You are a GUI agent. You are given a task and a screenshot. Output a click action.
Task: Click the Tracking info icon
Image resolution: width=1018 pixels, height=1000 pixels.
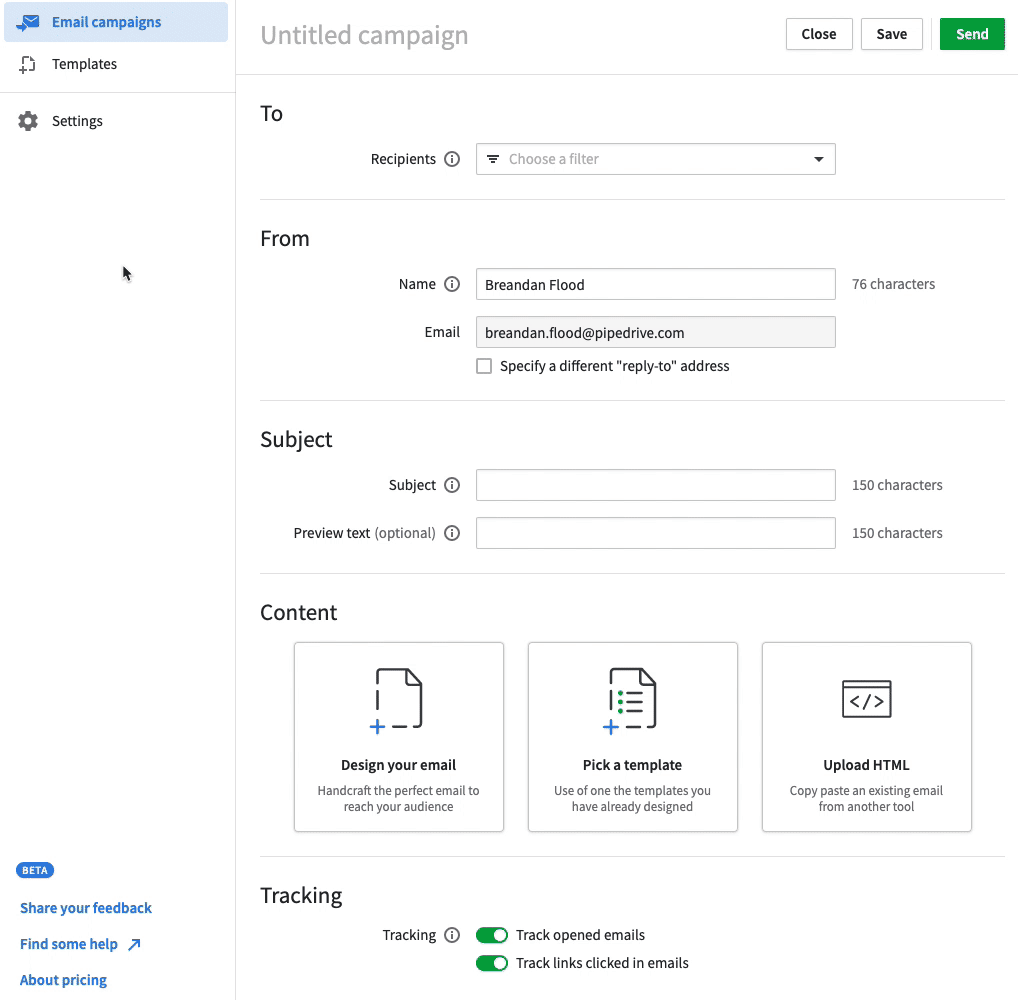[452, 934]
